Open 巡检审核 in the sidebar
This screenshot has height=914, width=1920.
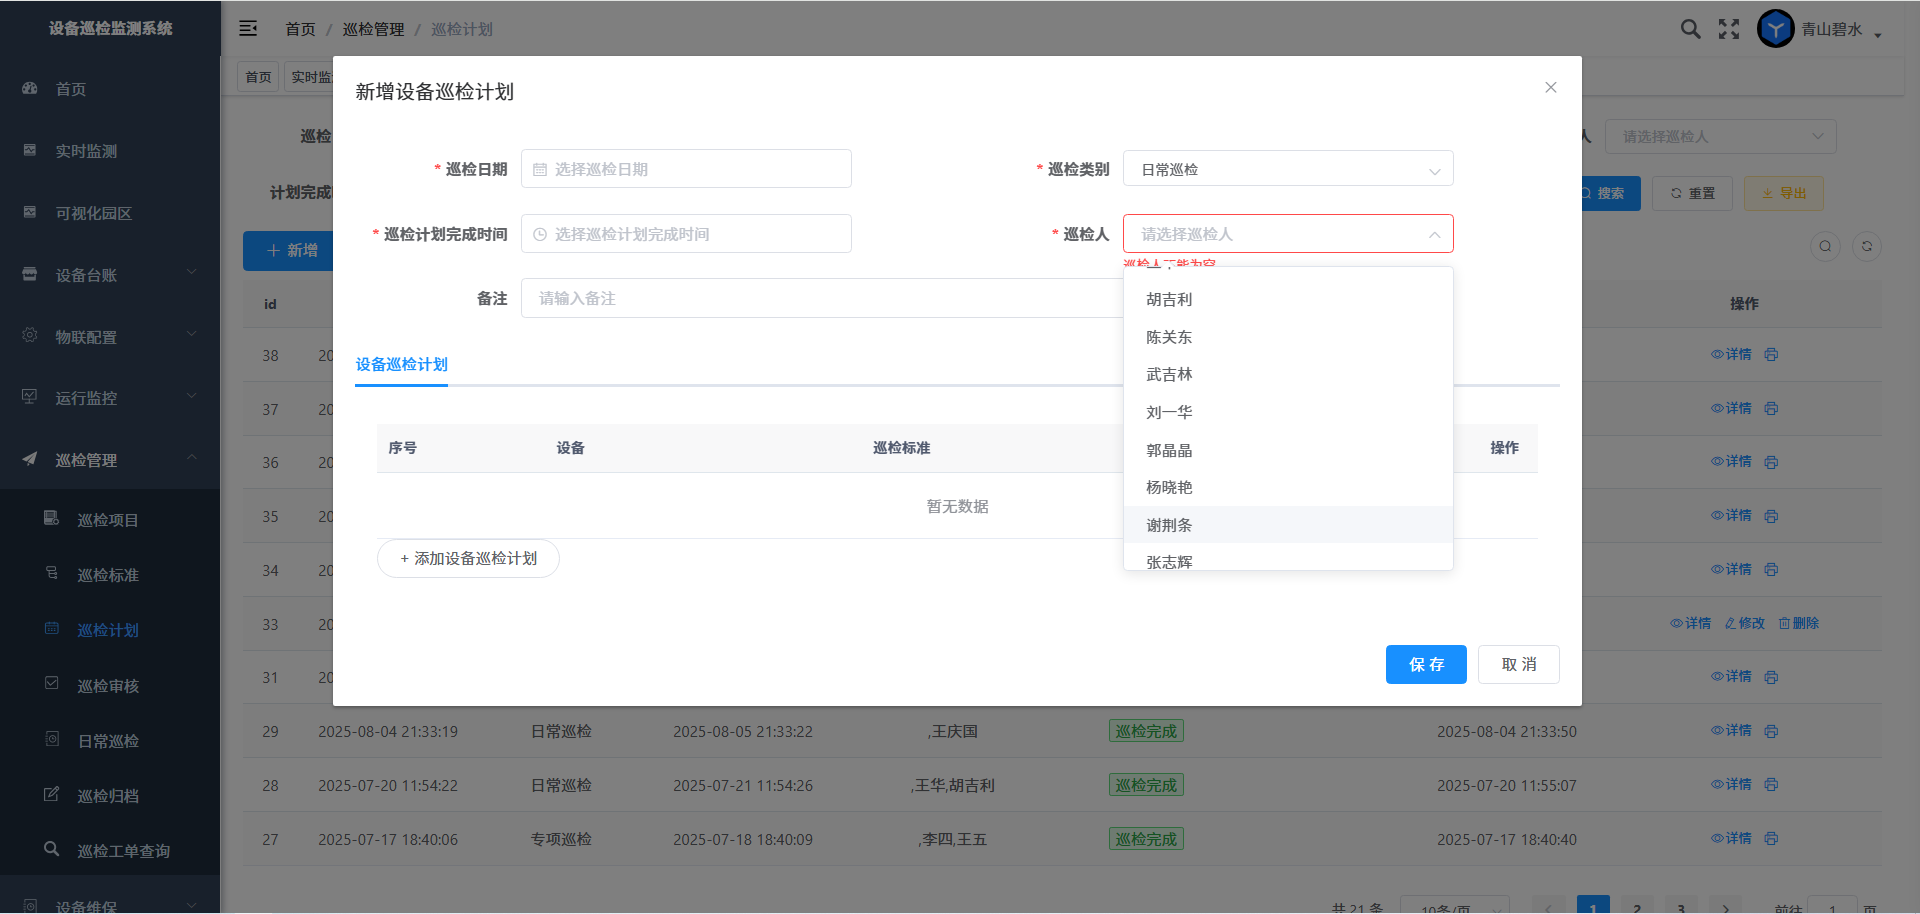click(108, 686)
